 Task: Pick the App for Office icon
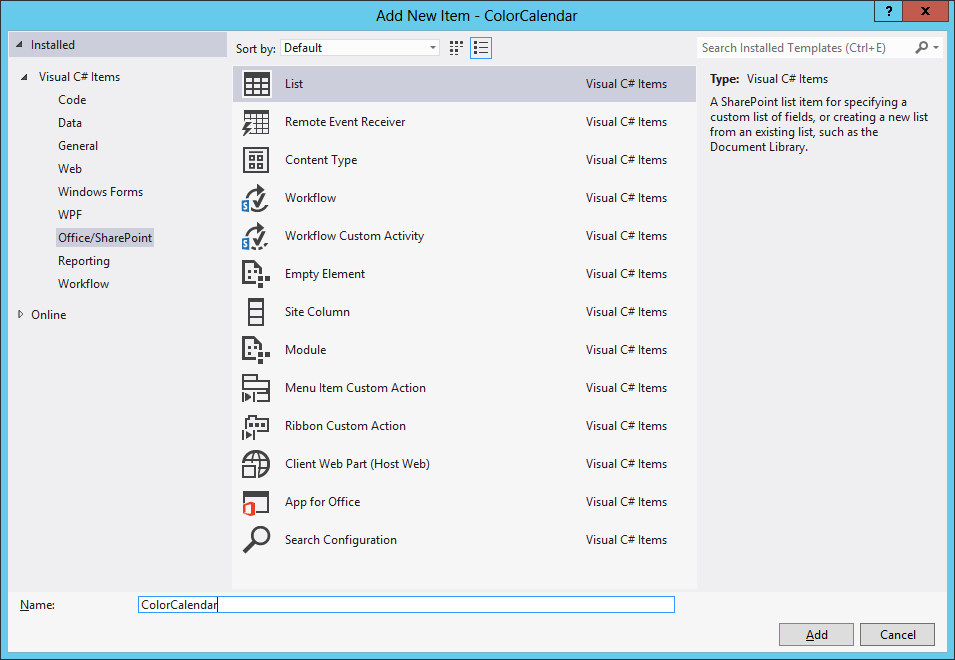coord(256,502)
